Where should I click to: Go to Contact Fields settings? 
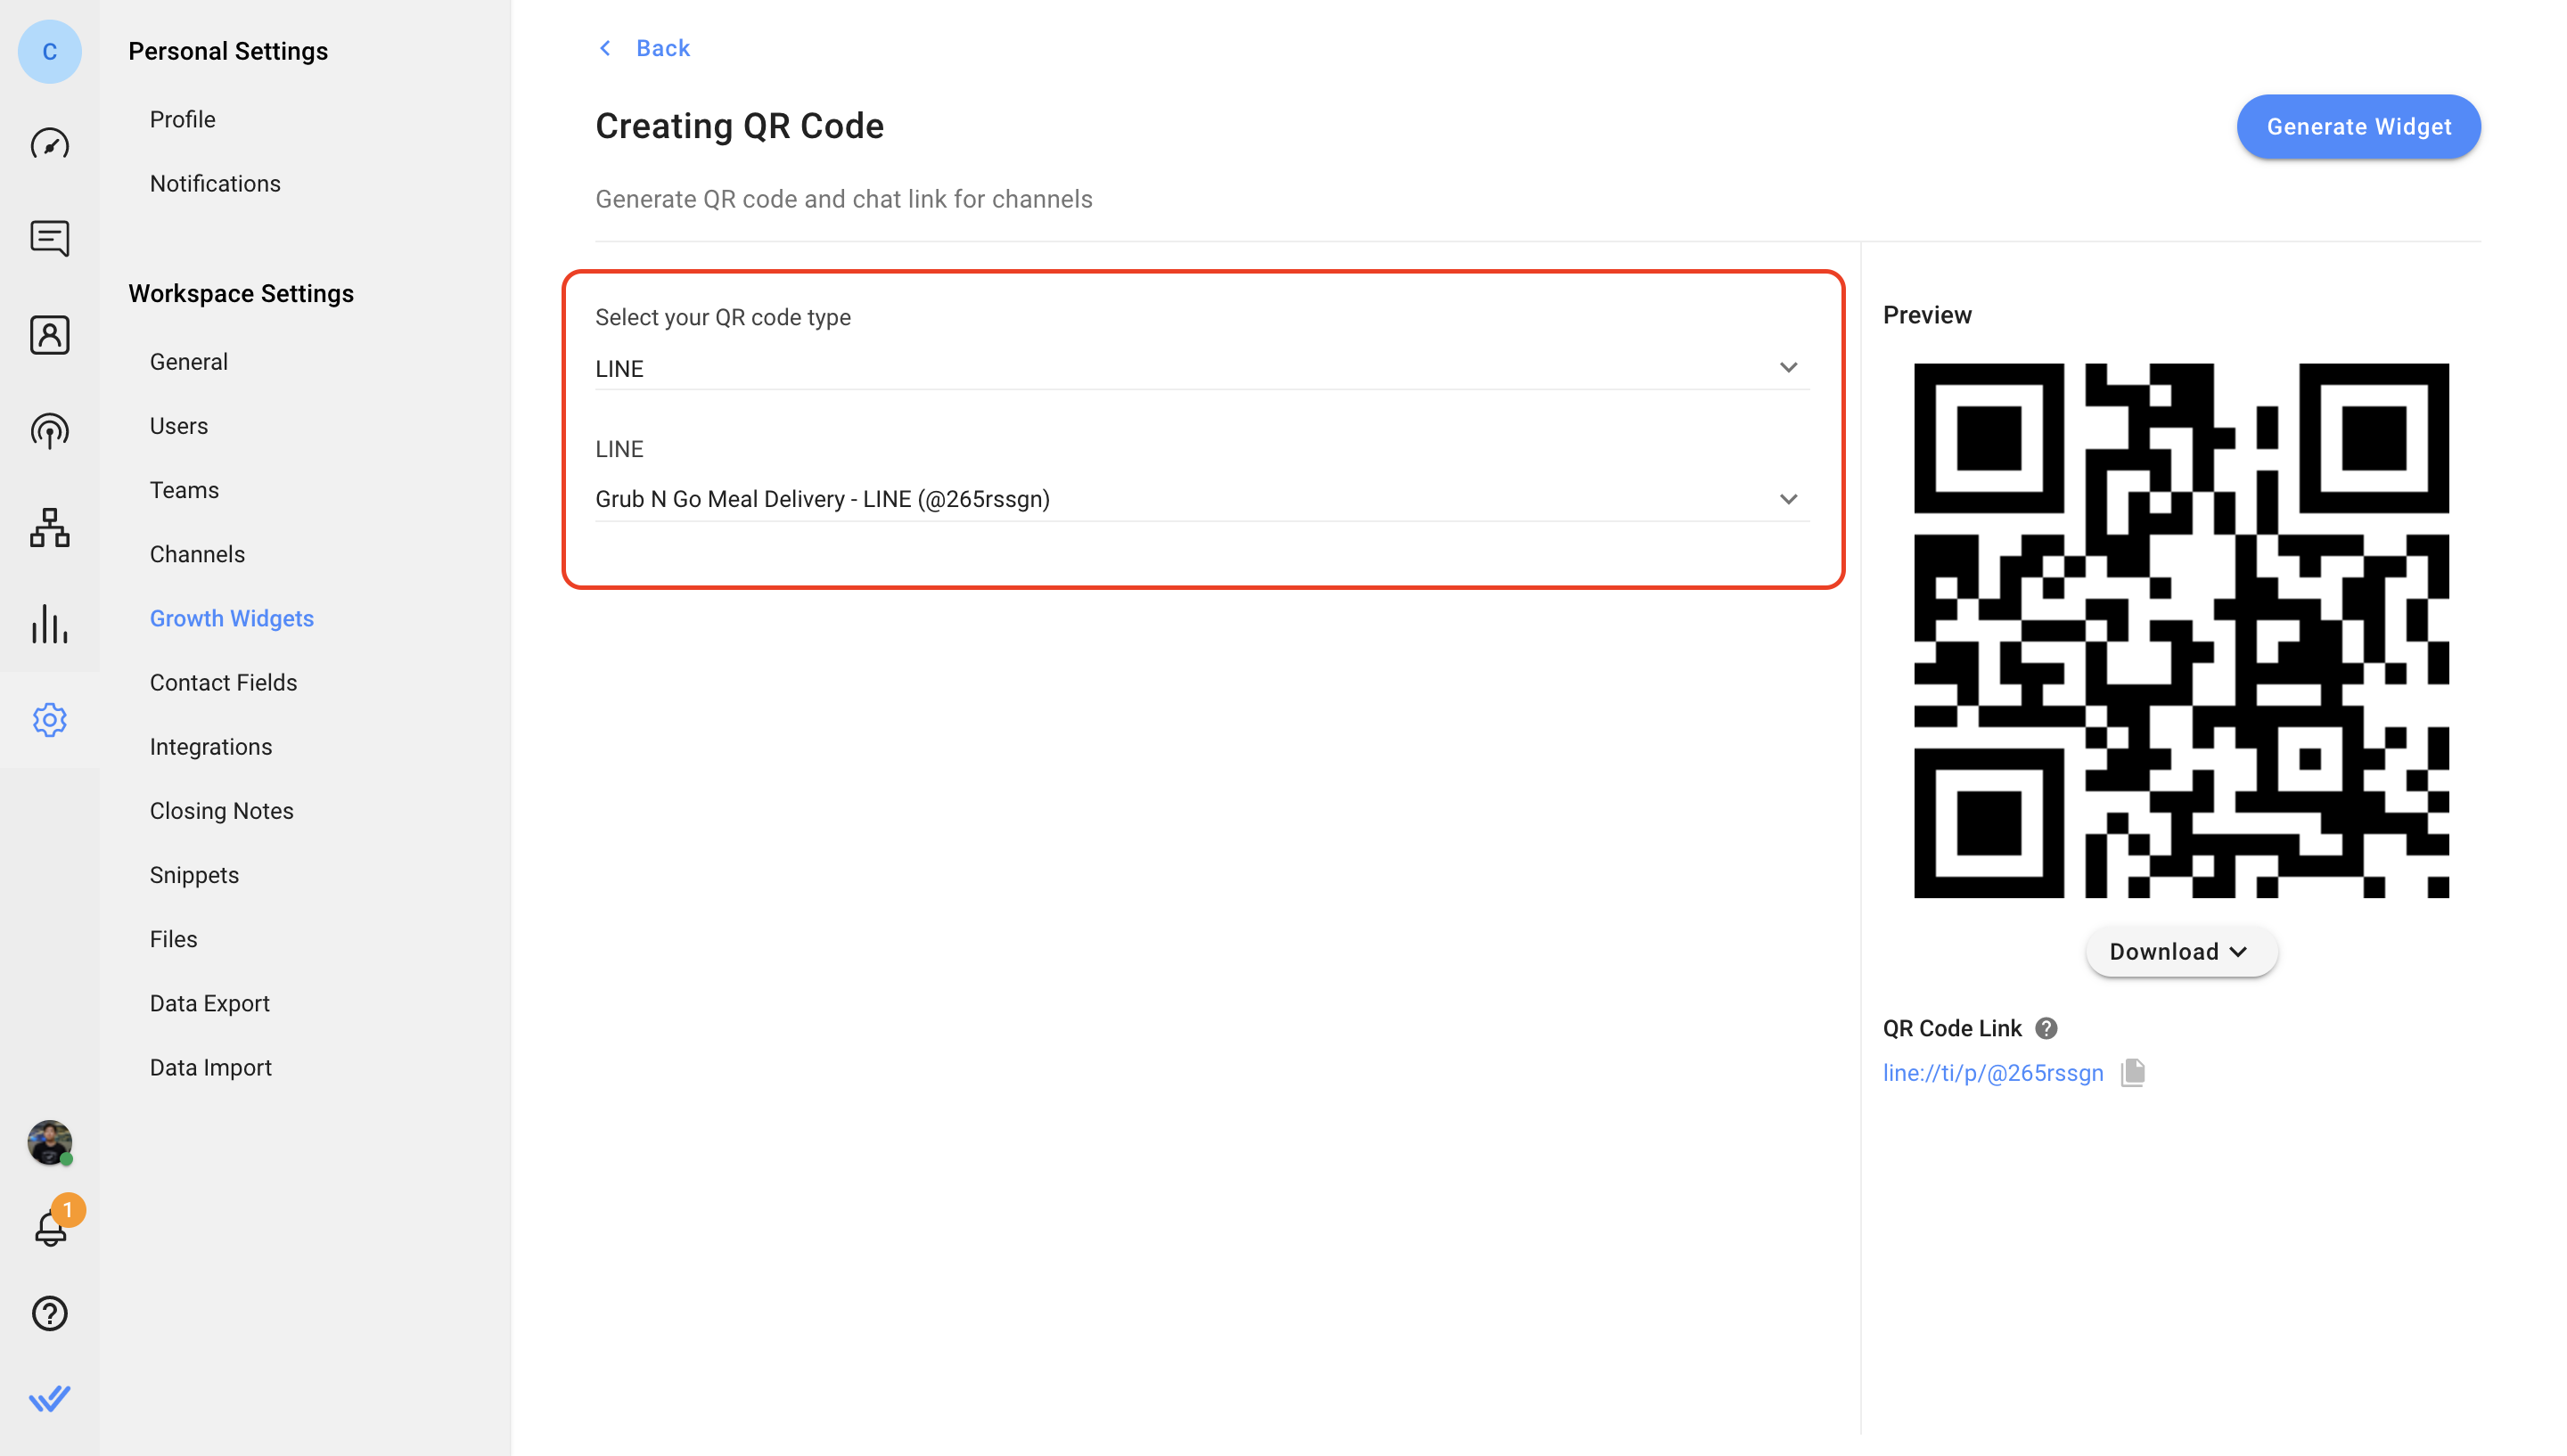point(223,682)
